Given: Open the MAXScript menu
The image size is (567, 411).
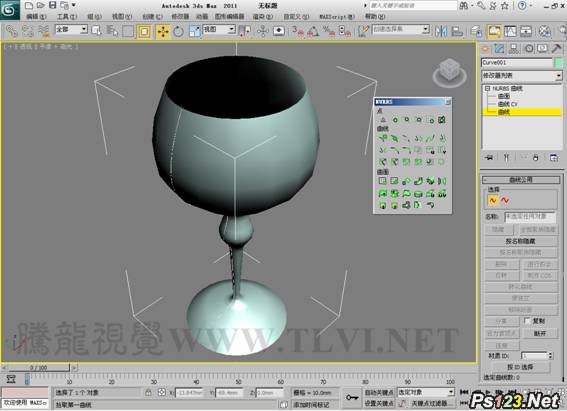Looking at the screenshot, I should click(x=337, y=17).
